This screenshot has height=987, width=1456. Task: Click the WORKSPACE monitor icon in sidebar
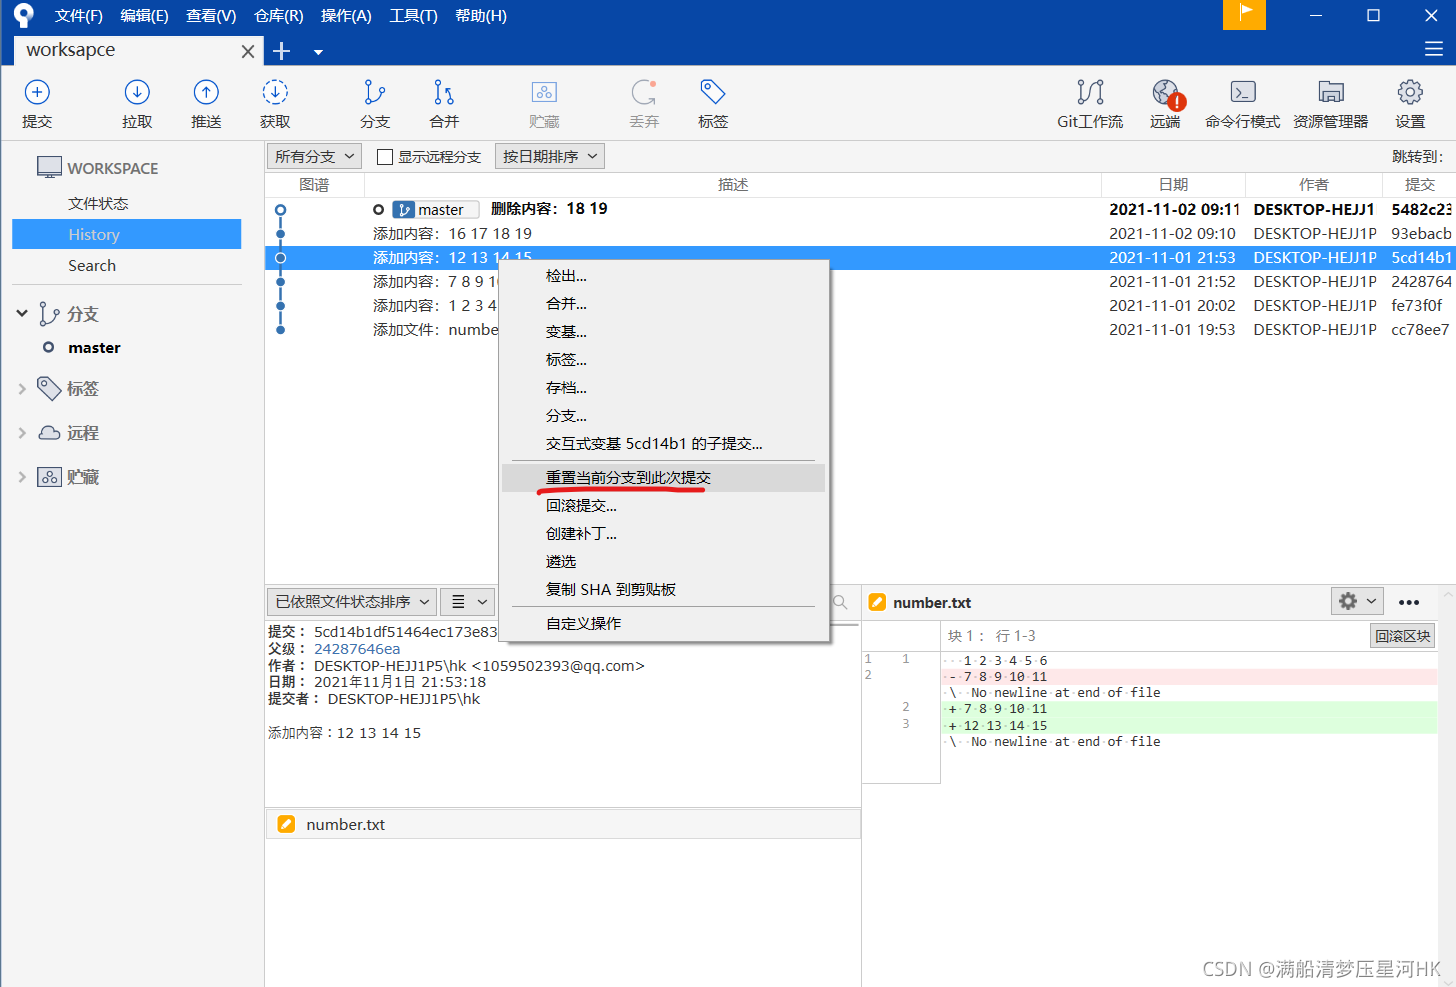[x=49, y=167]
